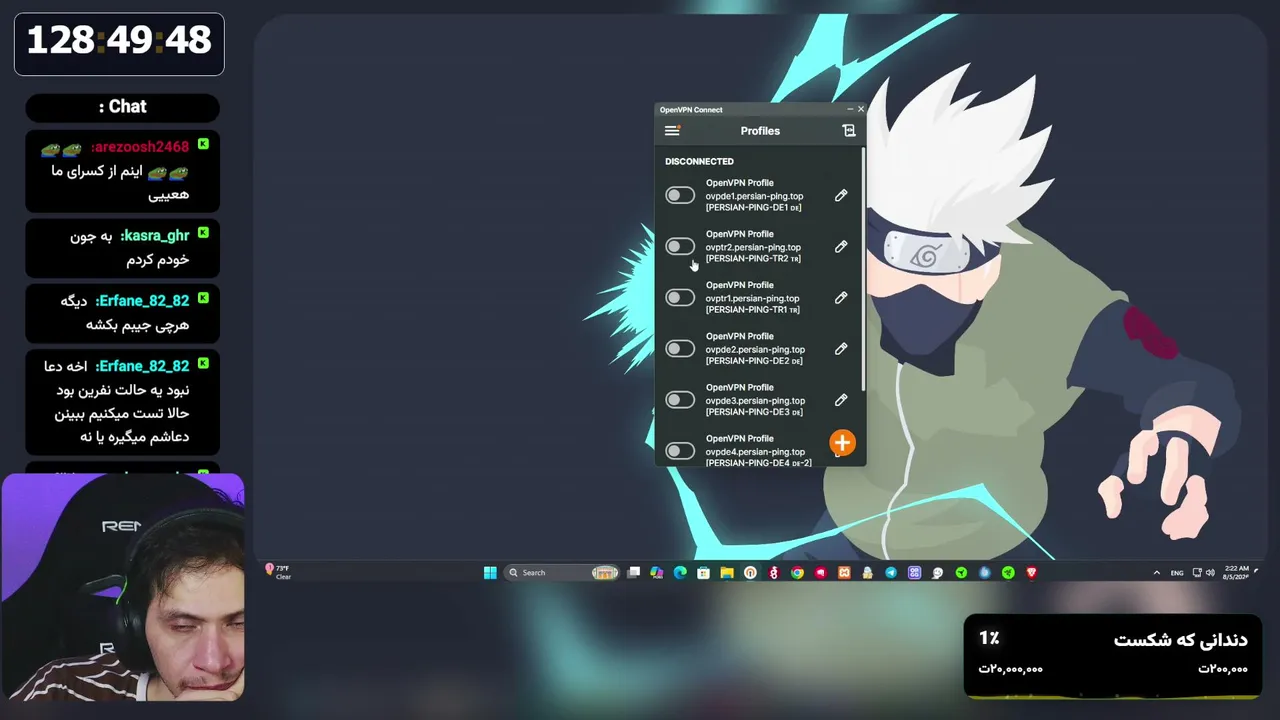This screenshot has width=1280, height=720.
Task: Minimize the OpenVPN Connect window
Action: point(850,110)
